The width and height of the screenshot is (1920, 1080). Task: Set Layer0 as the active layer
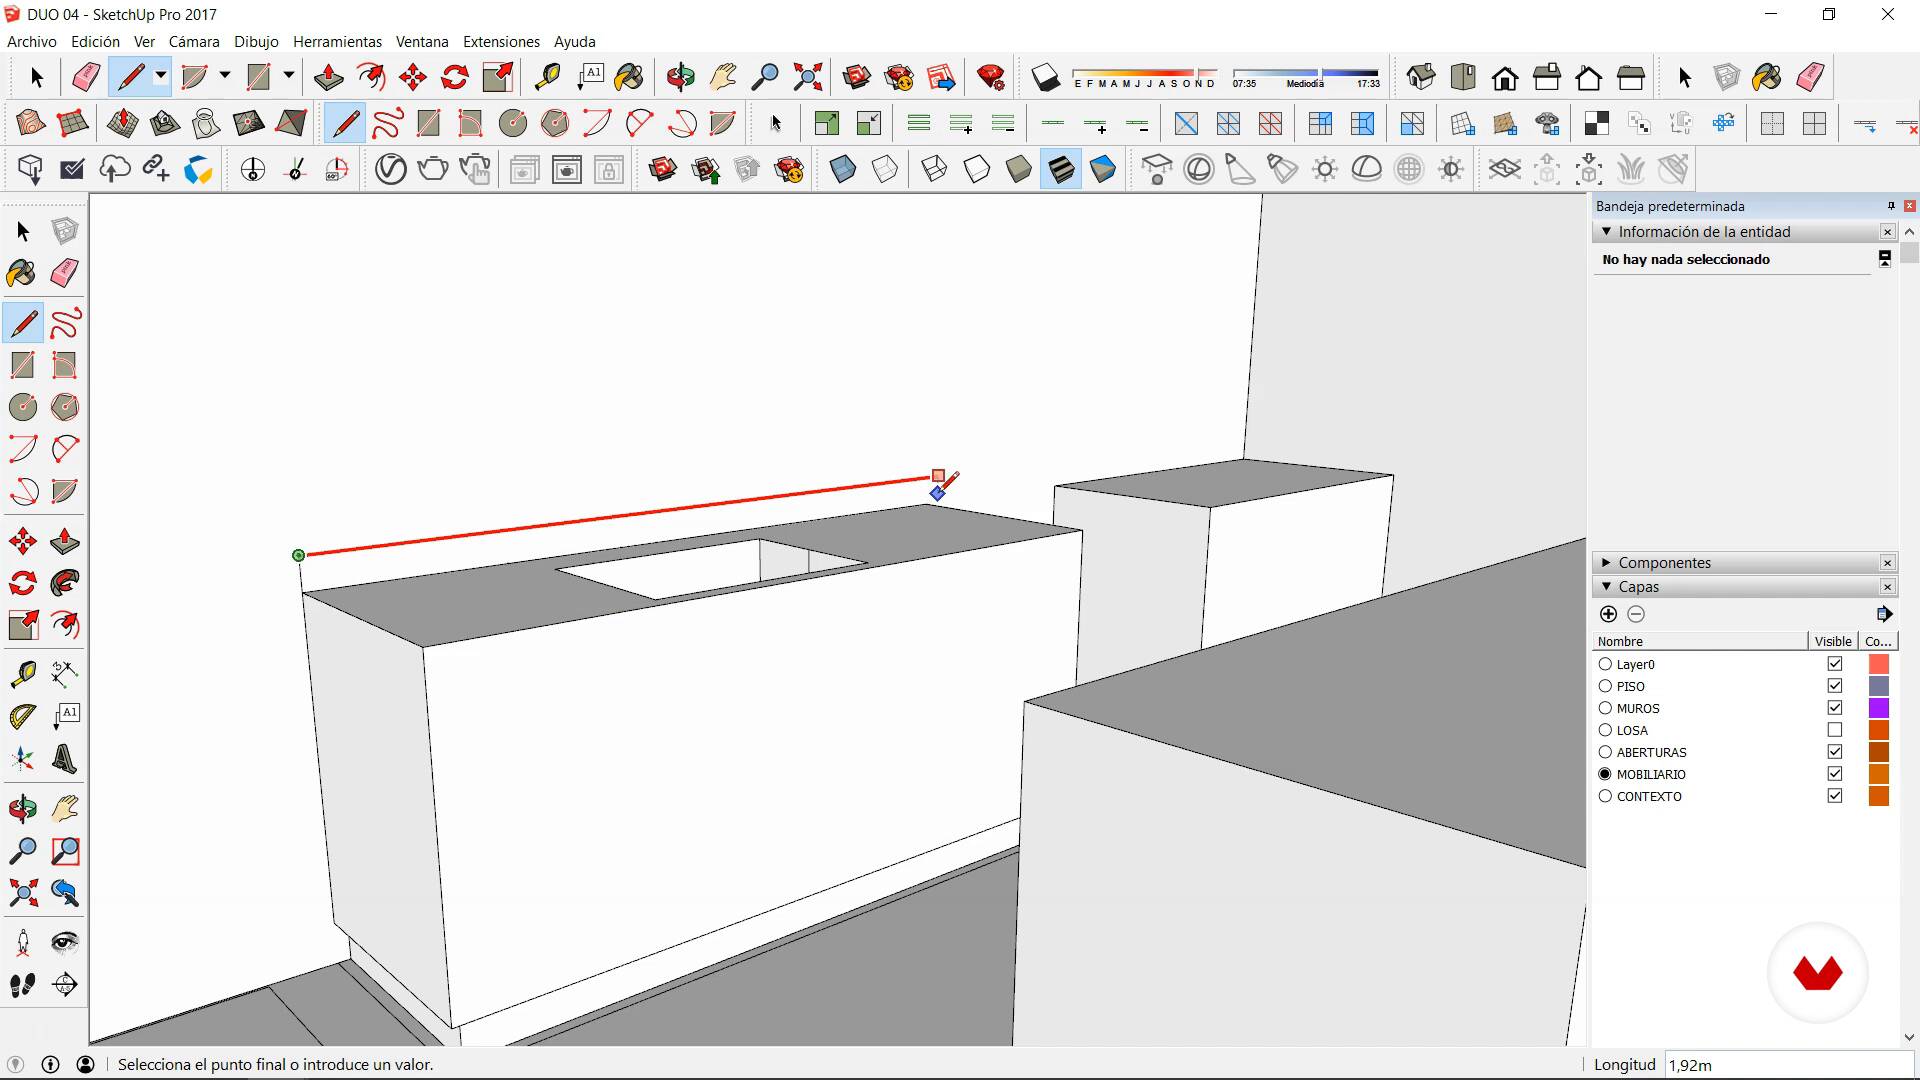[1605, 664]
